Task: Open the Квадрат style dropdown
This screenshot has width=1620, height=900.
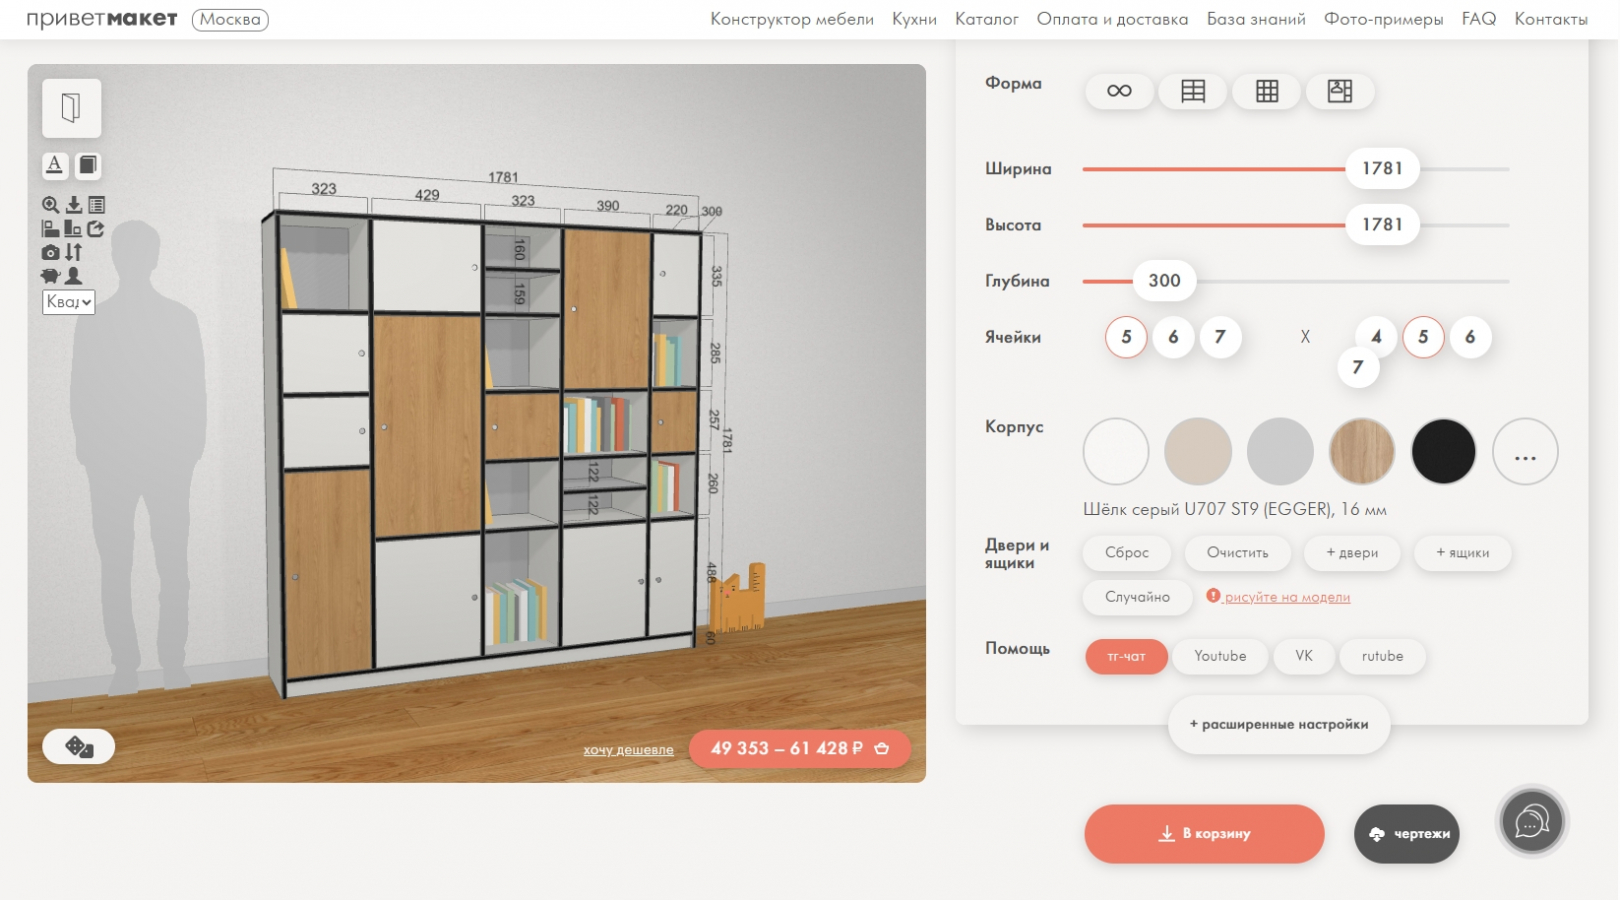Action: 69,302
